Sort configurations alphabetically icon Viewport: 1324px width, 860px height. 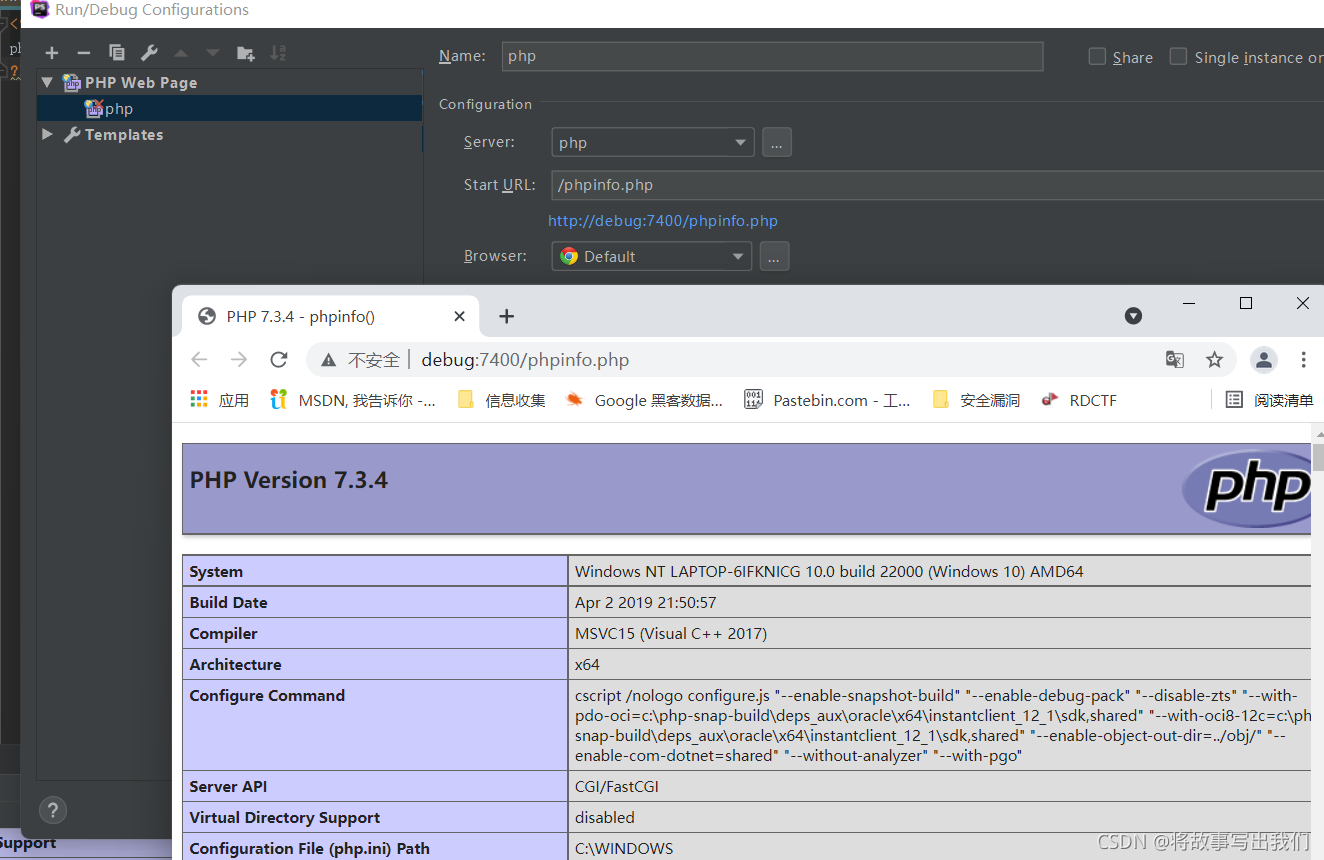278,53
